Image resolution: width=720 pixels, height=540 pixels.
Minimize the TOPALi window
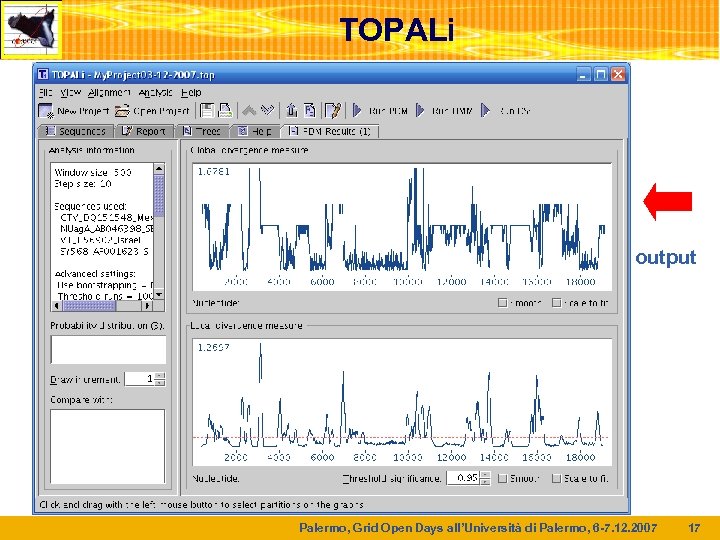pos(583,74)
